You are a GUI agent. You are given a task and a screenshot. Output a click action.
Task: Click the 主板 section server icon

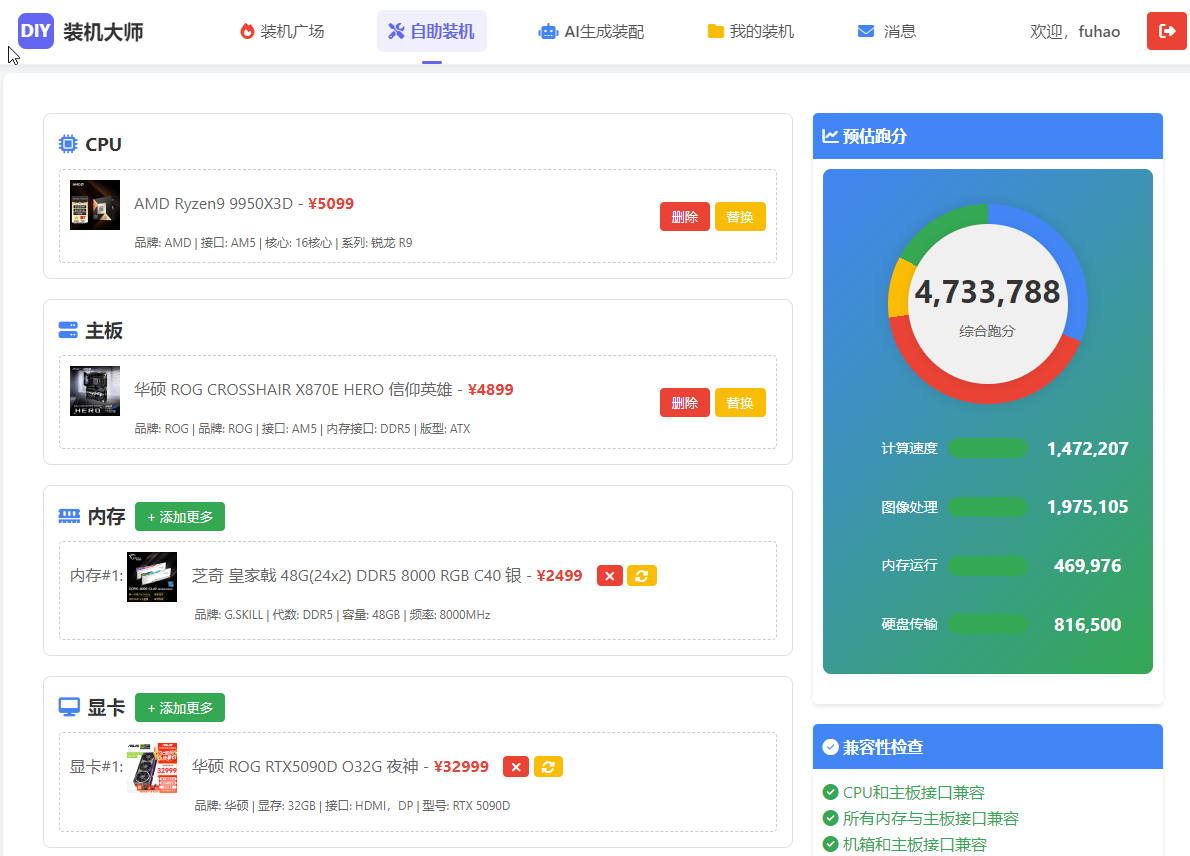pyautogui.click(x=68, y=330)
